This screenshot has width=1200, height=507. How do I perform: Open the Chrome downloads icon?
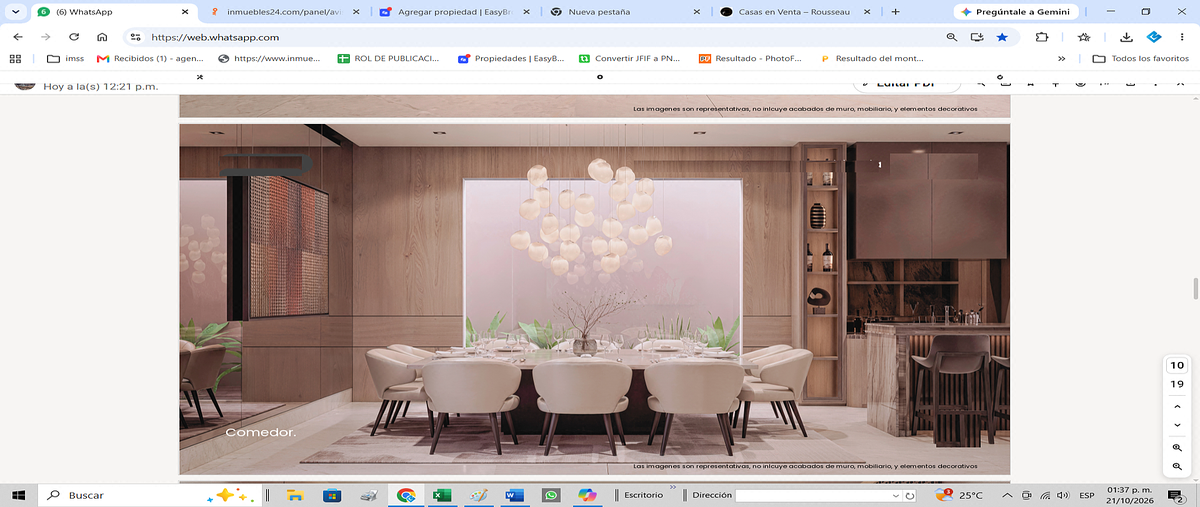point(1127,36)
